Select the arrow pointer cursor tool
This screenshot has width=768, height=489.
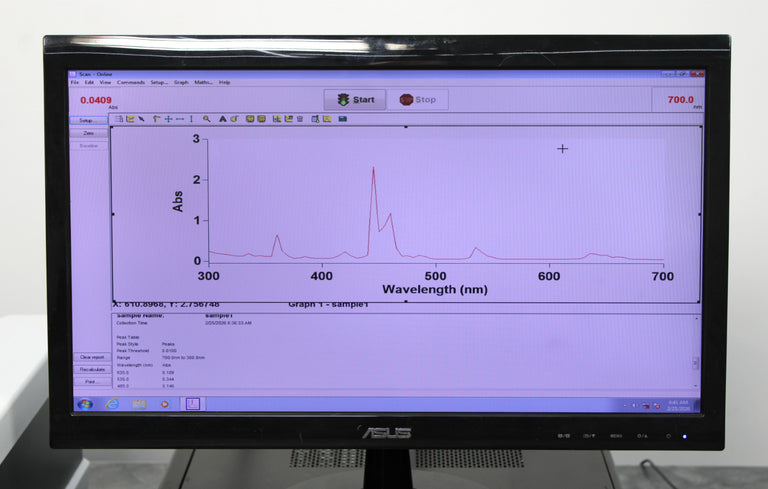click(x=142, y=119)
